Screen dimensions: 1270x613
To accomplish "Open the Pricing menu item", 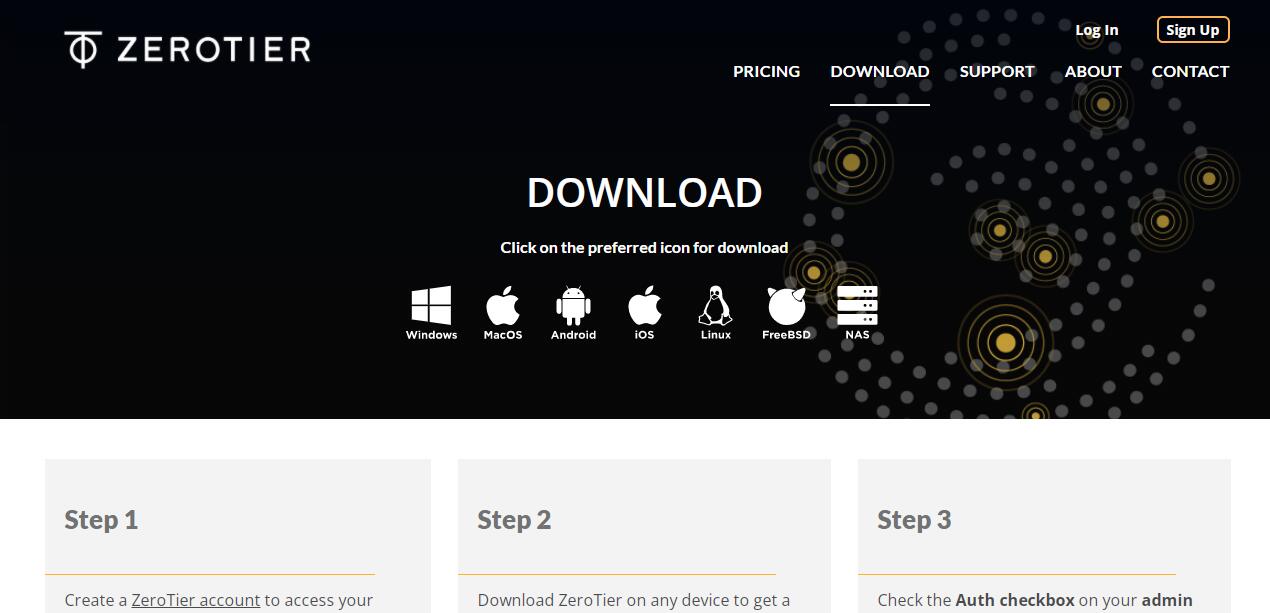I will [766, 71].
